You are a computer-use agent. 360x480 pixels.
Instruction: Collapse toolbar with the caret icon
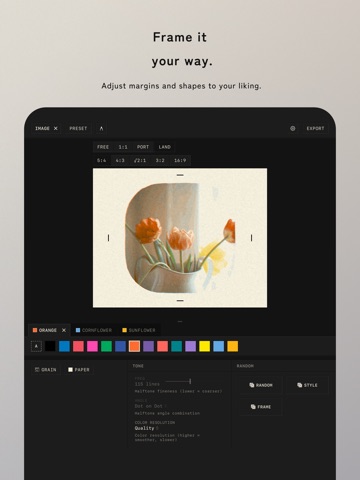pyautogui.click(x=101, y=128)
